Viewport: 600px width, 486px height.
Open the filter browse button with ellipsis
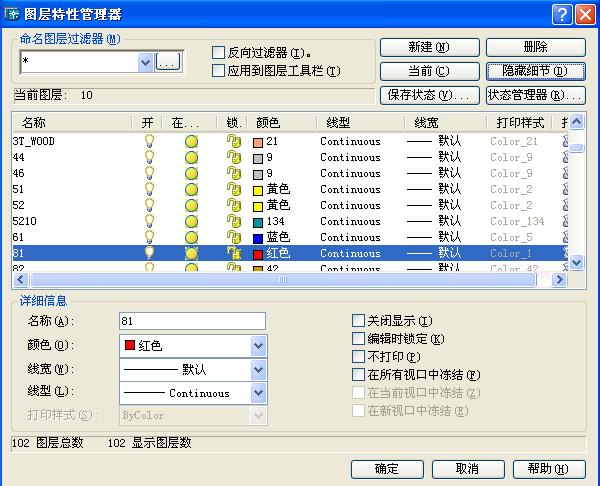click(x=168, y=62)
